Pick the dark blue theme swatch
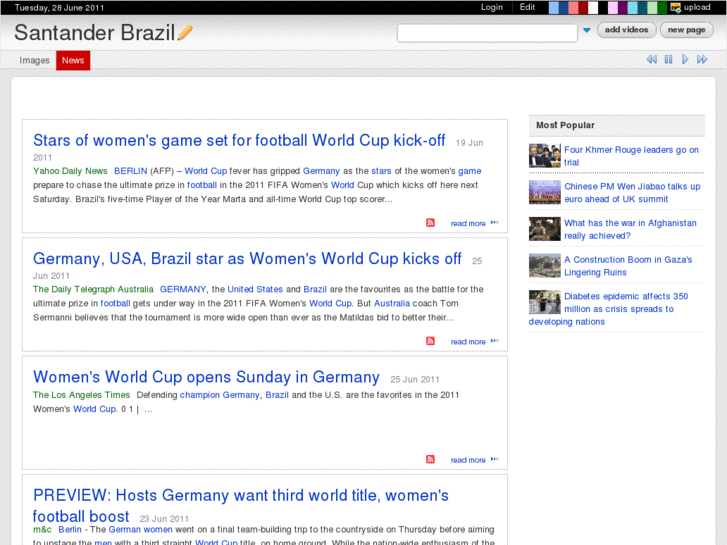 (x=563, y=7)
